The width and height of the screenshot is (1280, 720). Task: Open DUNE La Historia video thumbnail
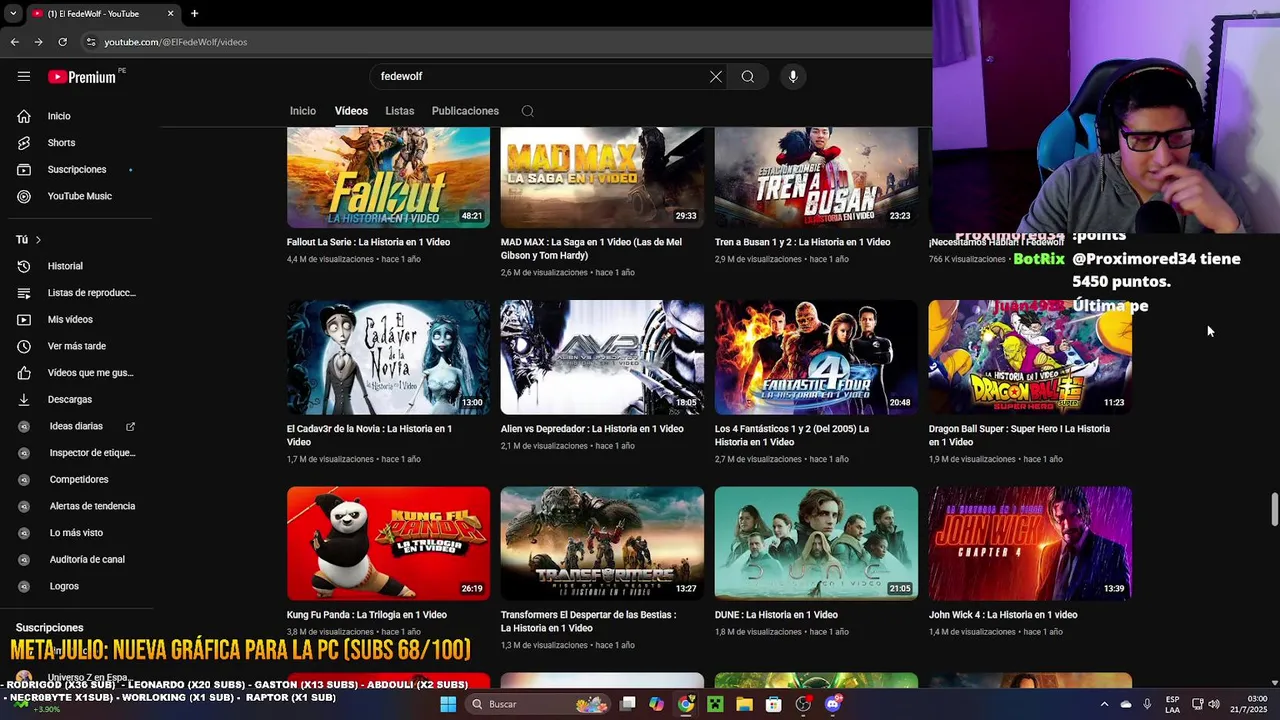click(816, 544)
